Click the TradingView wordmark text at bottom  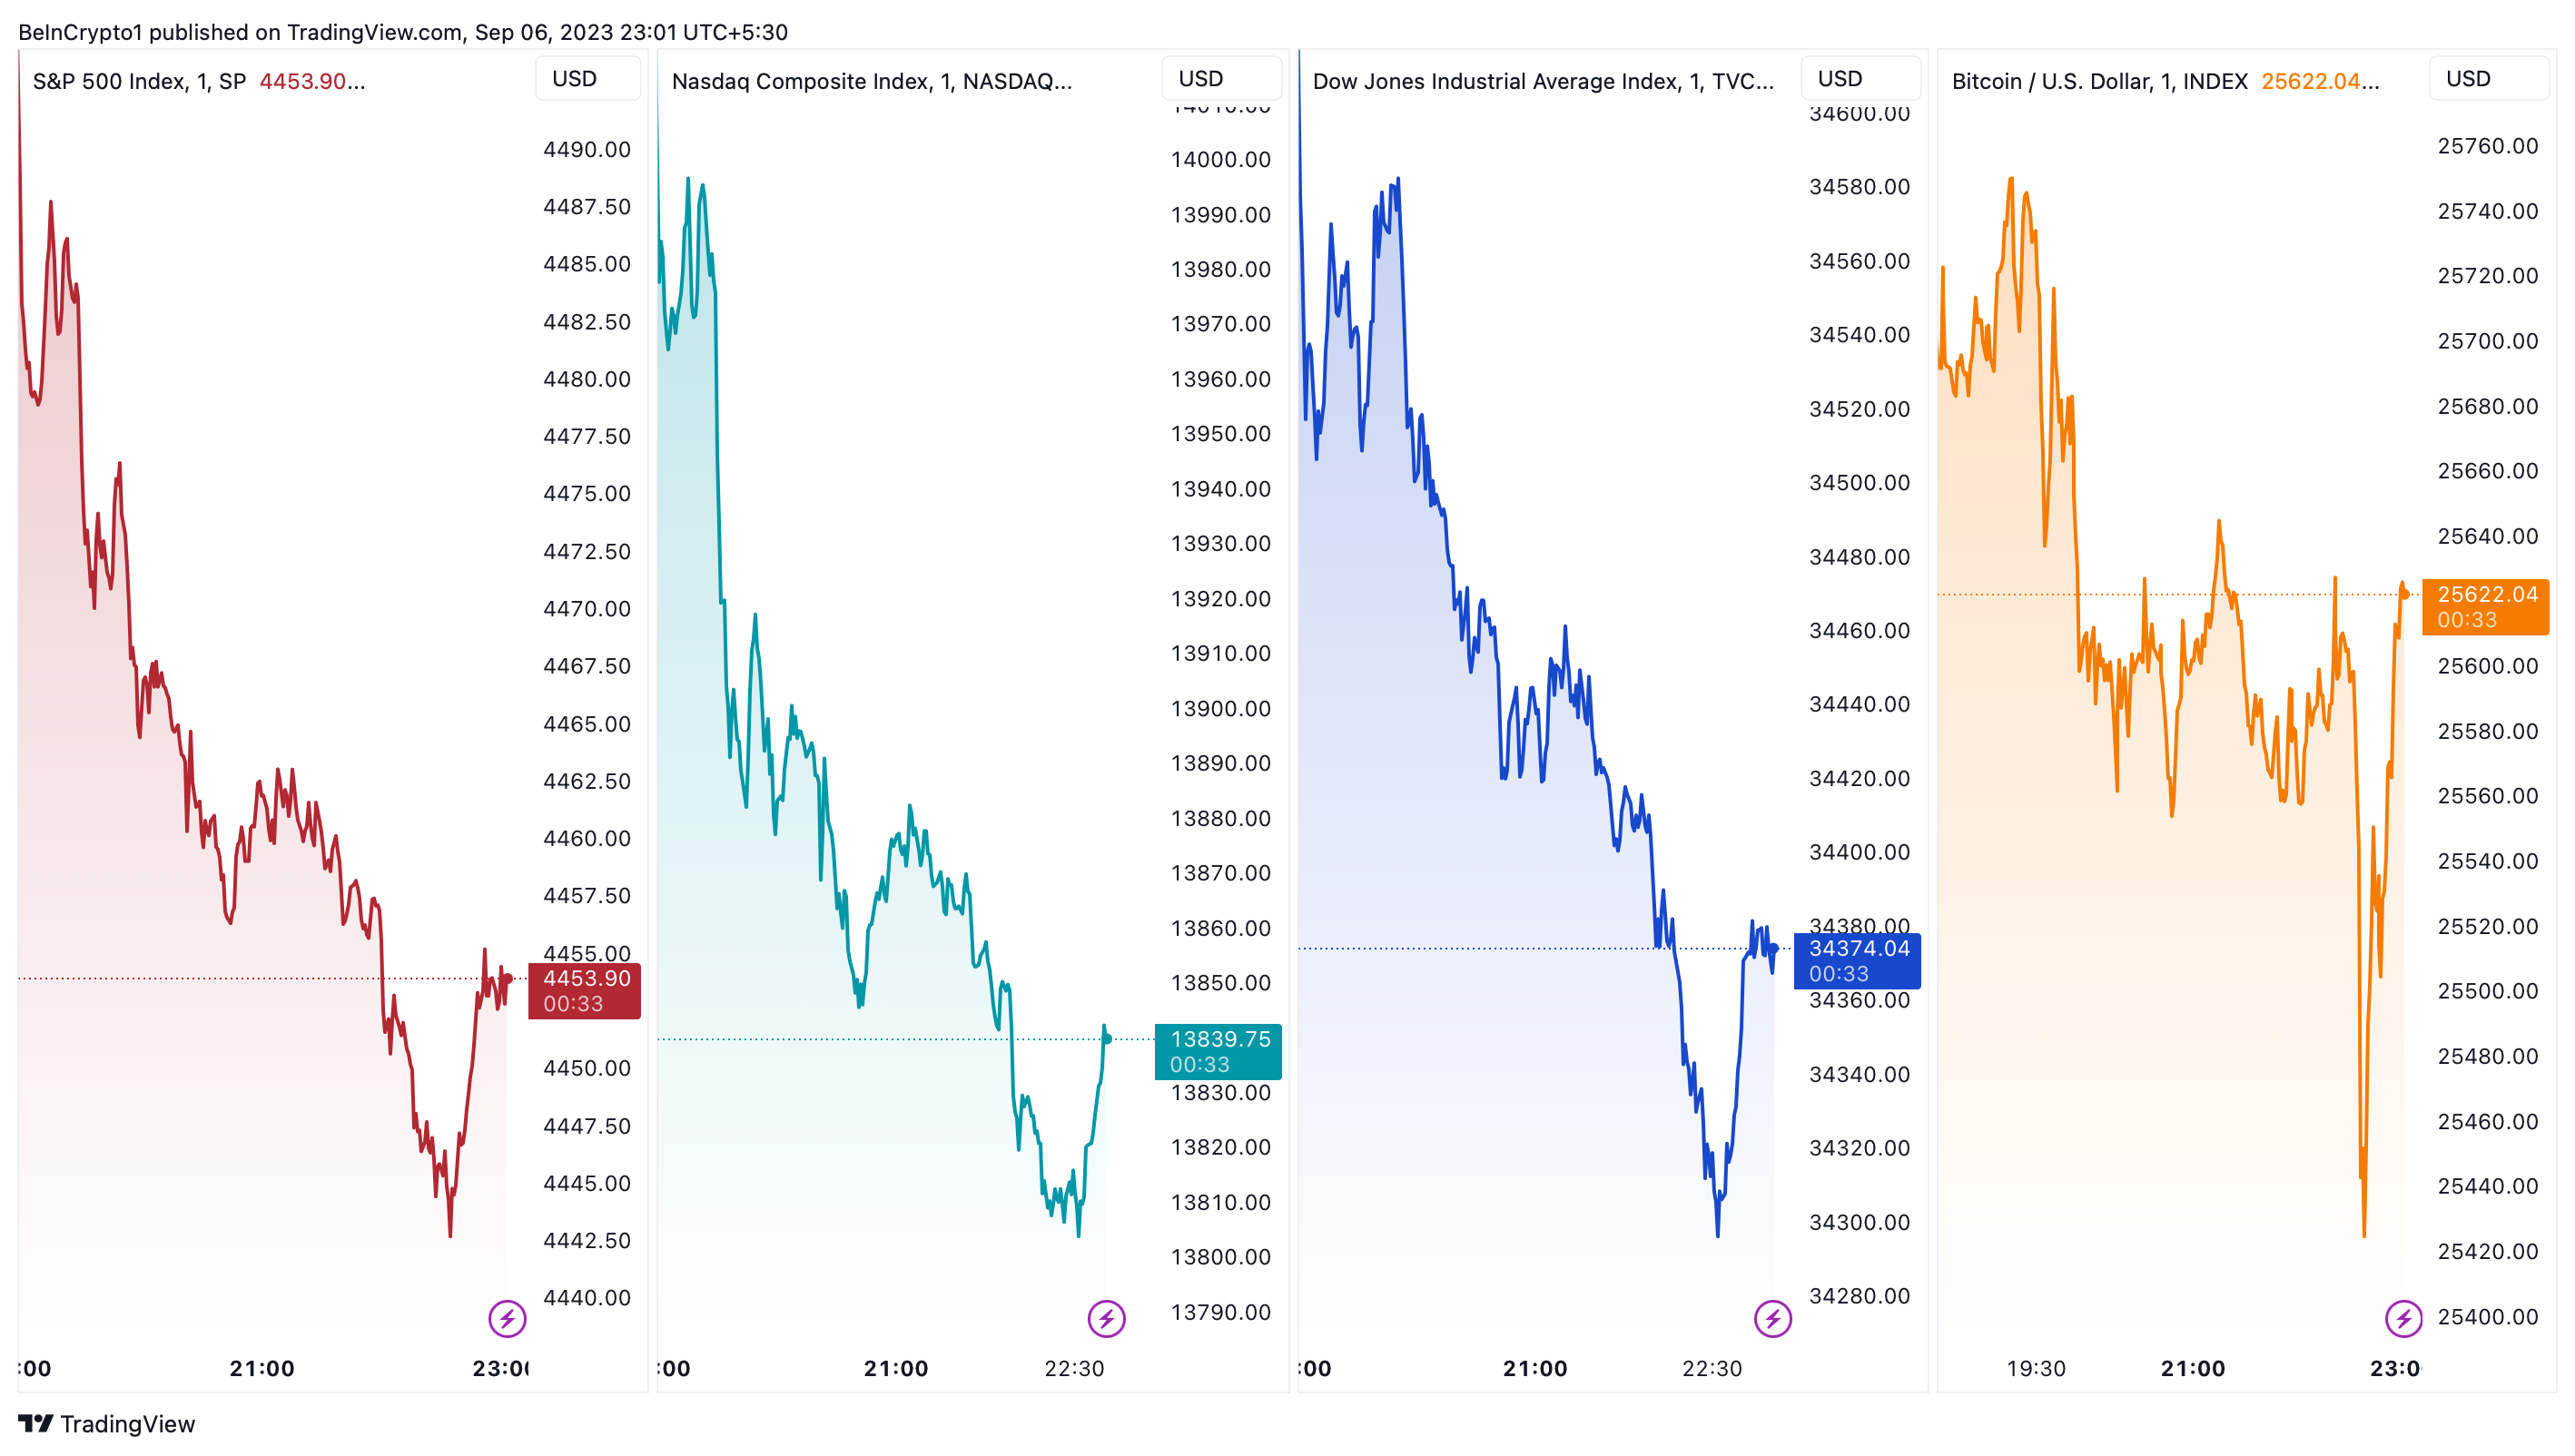[128, 1423]
